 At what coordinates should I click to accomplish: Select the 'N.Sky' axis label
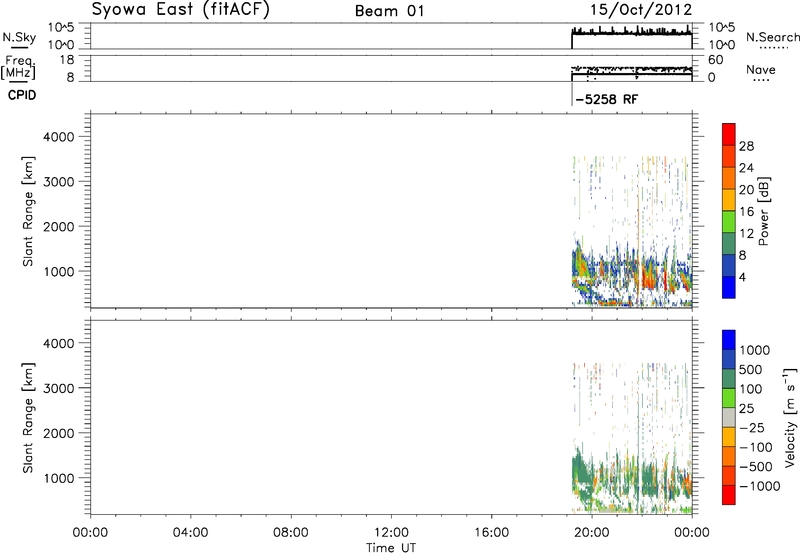[x=19, y=37]
